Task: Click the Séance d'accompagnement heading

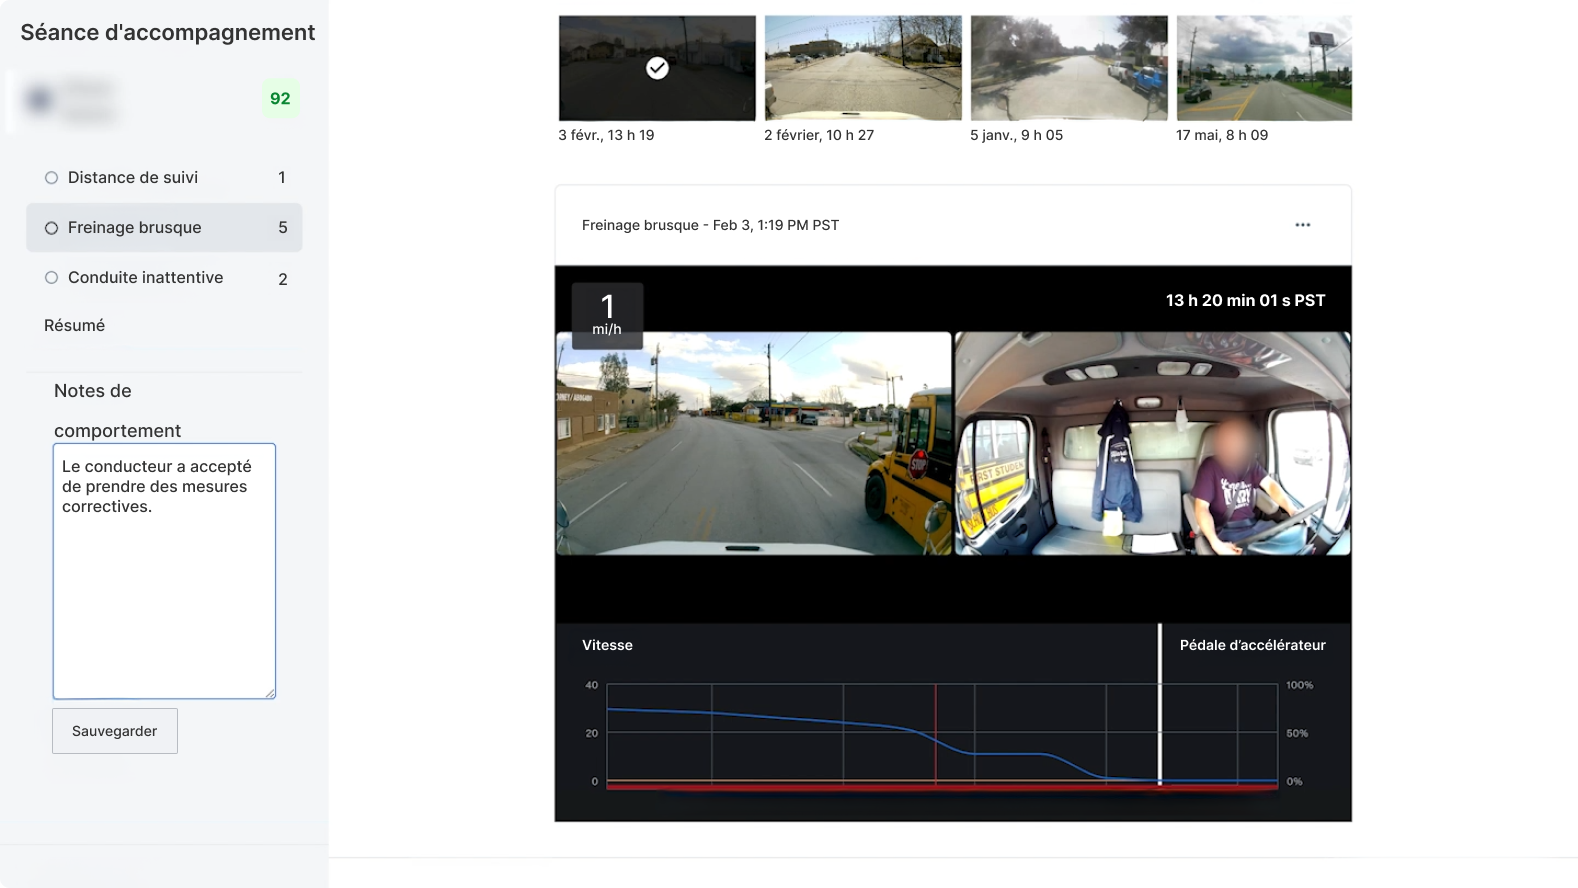Action: point(168,32)
